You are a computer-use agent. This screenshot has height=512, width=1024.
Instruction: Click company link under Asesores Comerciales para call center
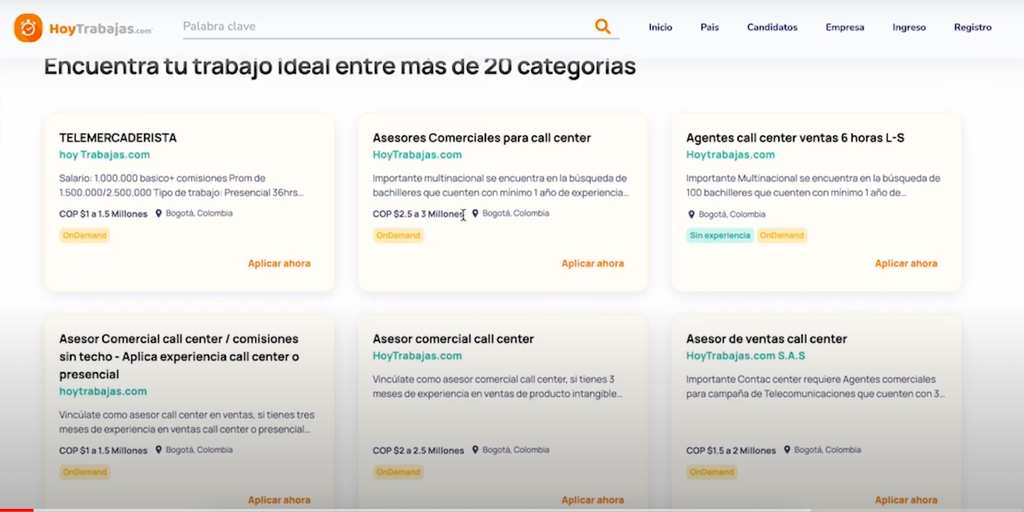pyautogui.click(x=417, y=155)
